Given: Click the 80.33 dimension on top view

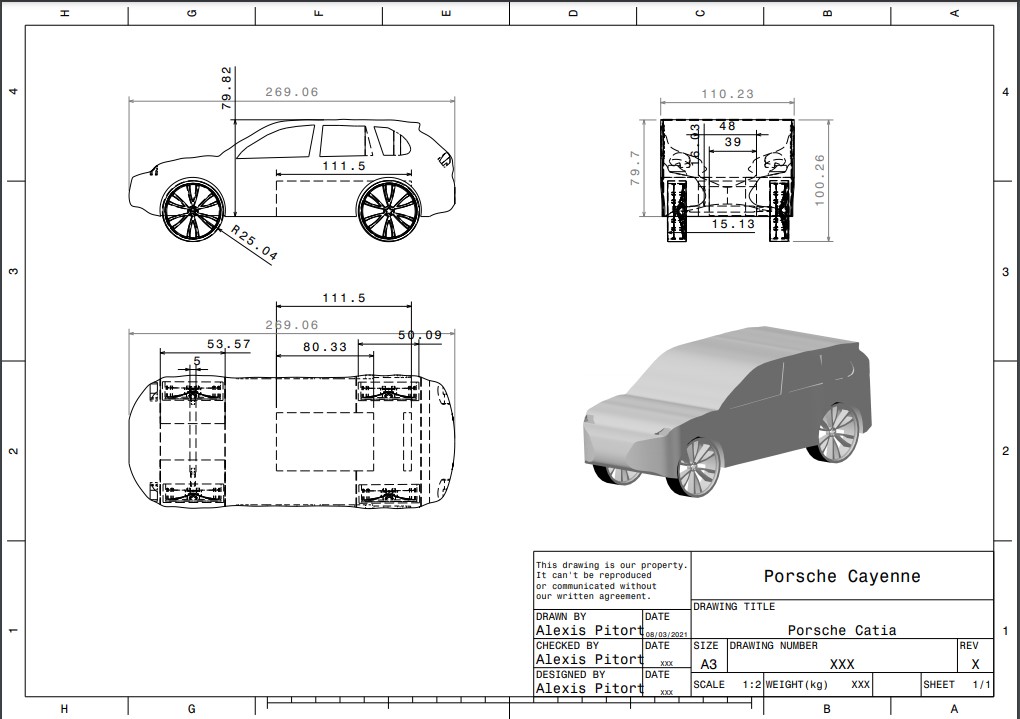Looking at the screenshot, I should [x=325, y=347].
